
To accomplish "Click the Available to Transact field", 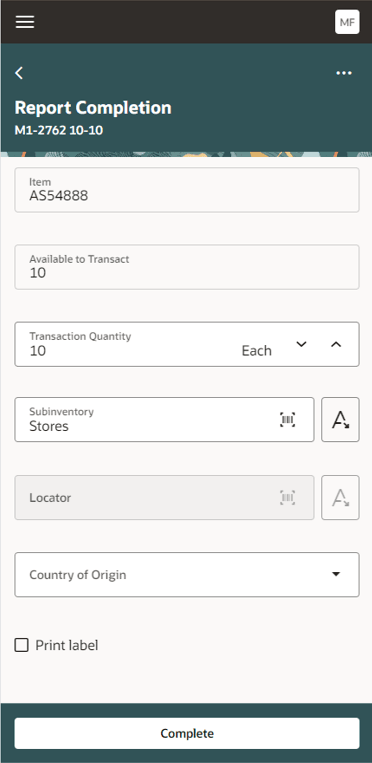I will 187,267.
